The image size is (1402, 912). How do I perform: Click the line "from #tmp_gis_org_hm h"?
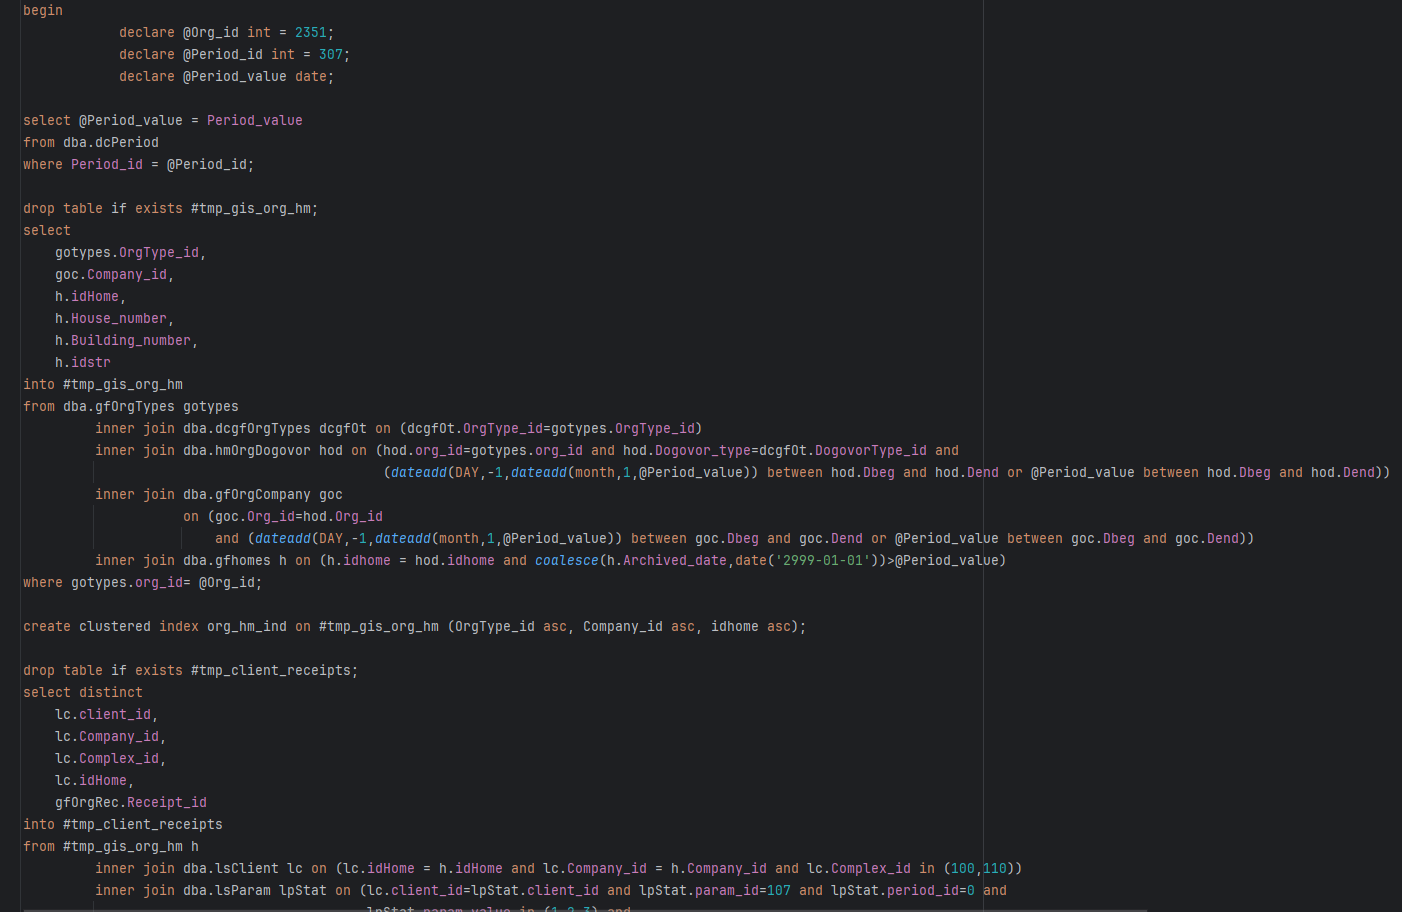tap(111, 847)
